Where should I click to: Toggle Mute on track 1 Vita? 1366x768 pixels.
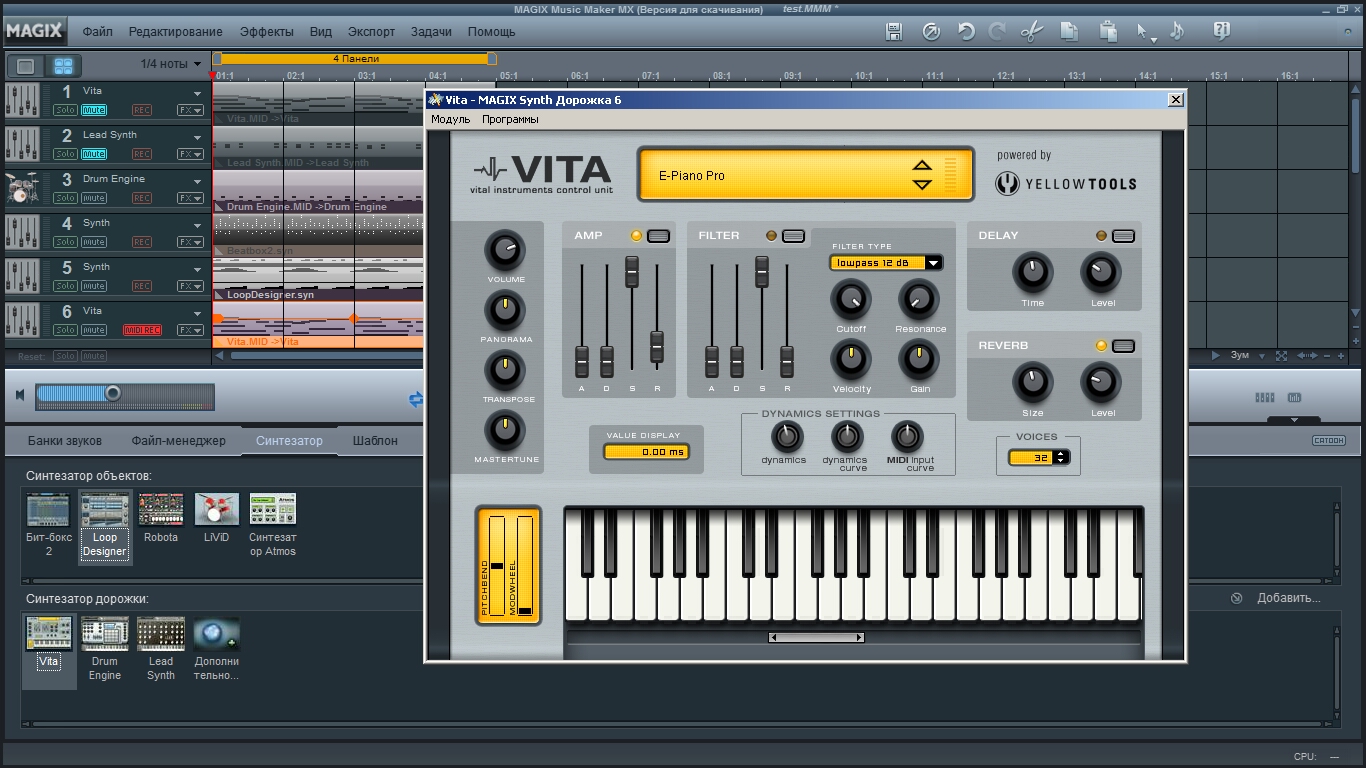pyautogui.click(x=94, y=110)
